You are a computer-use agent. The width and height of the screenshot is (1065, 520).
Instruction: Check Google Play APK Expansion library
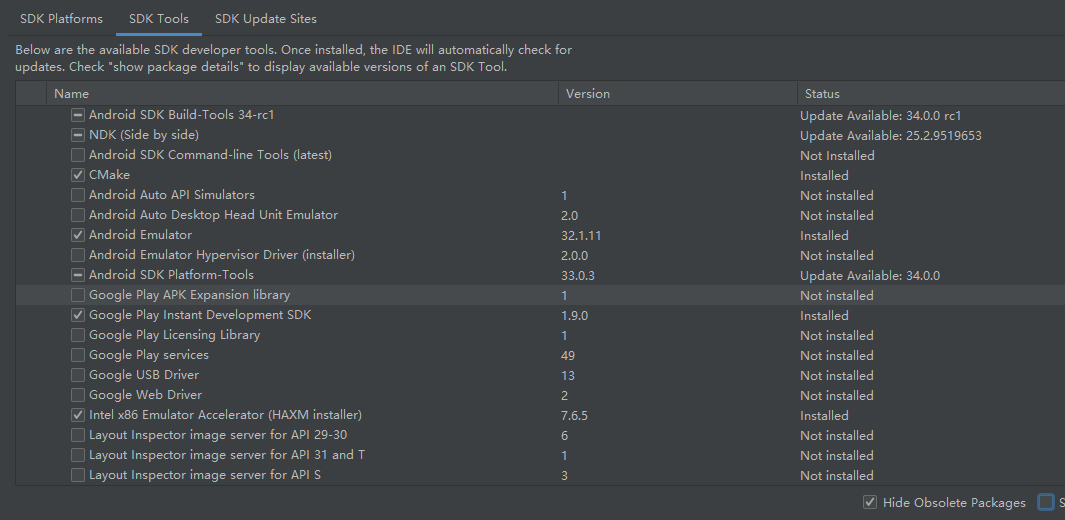[x=78, y=295]
